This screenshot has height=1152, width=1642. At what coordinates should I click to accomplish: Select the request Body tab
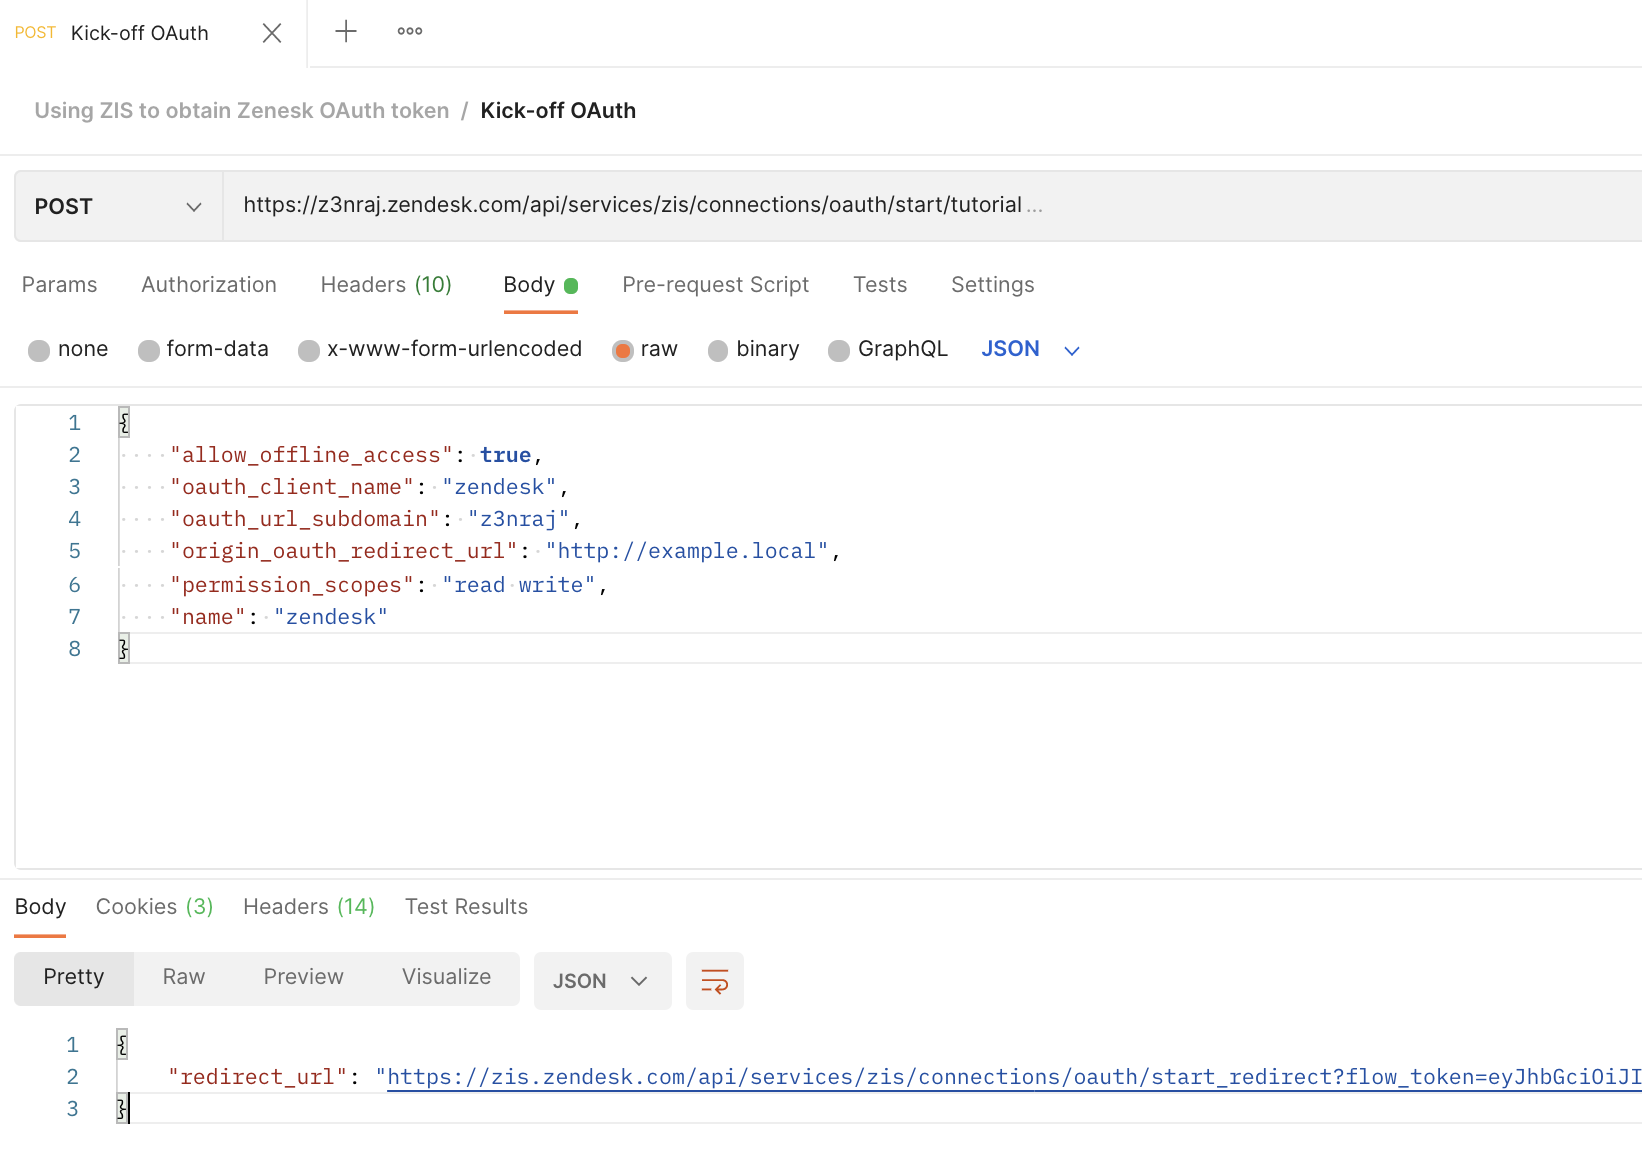tap(541, 285)
